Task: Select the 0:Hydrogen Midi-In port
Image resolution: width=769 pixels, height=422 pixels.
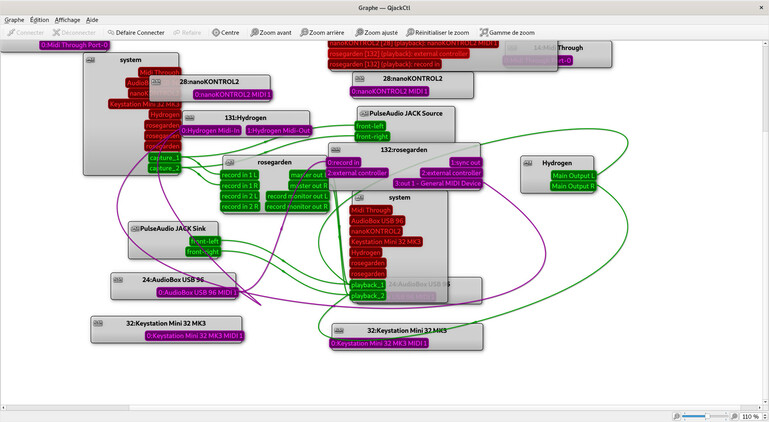Action: [211, 131]
